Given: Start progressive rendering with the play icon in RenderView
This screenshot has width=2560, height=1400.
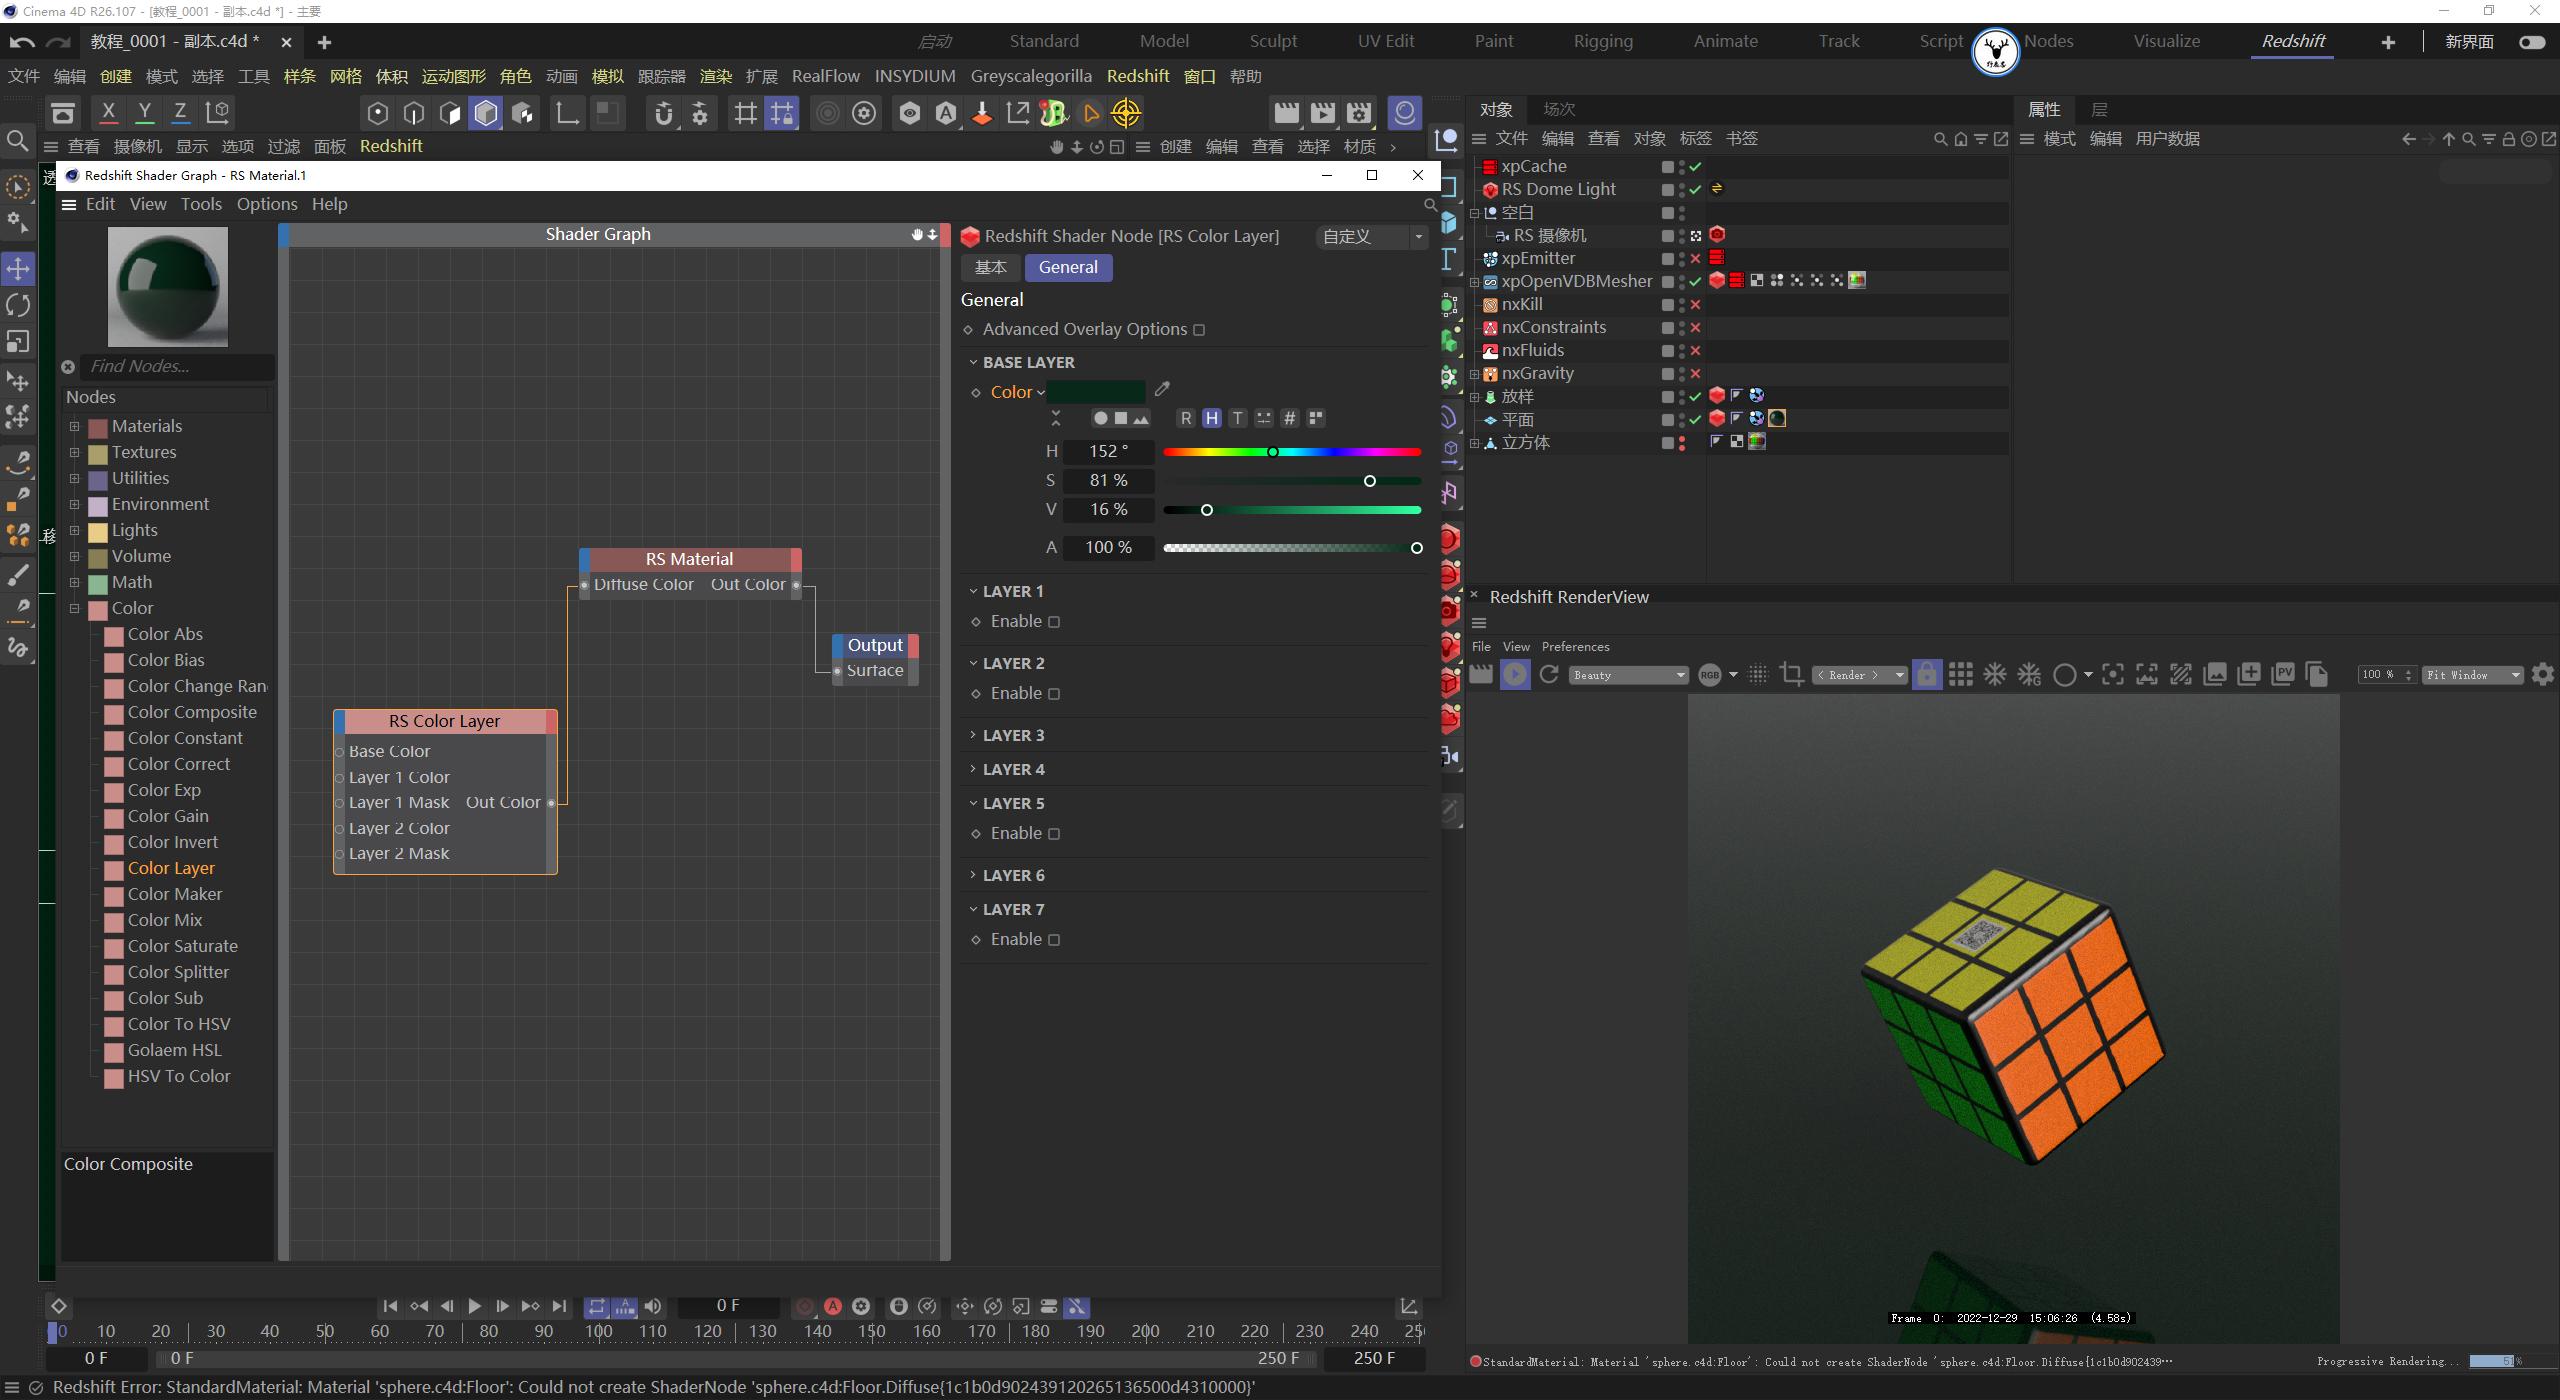Looking at the screenshot, I should pos(1515,674).
